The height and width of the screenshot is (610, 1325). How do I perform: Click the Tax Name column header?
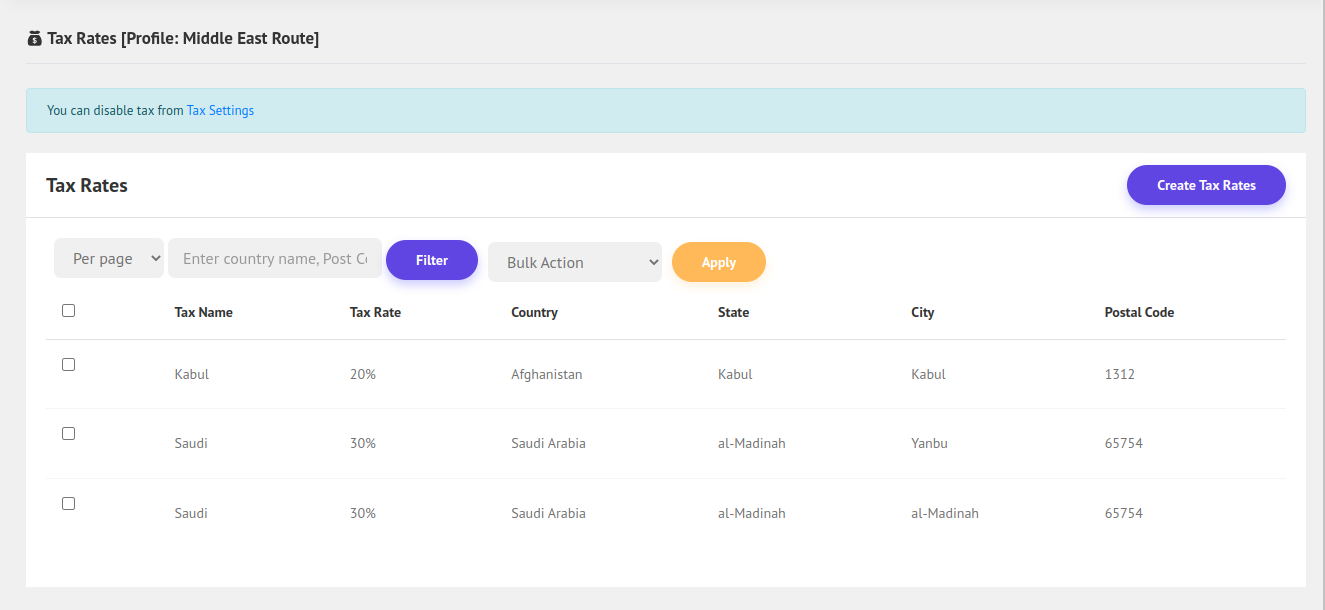(203, 313)
